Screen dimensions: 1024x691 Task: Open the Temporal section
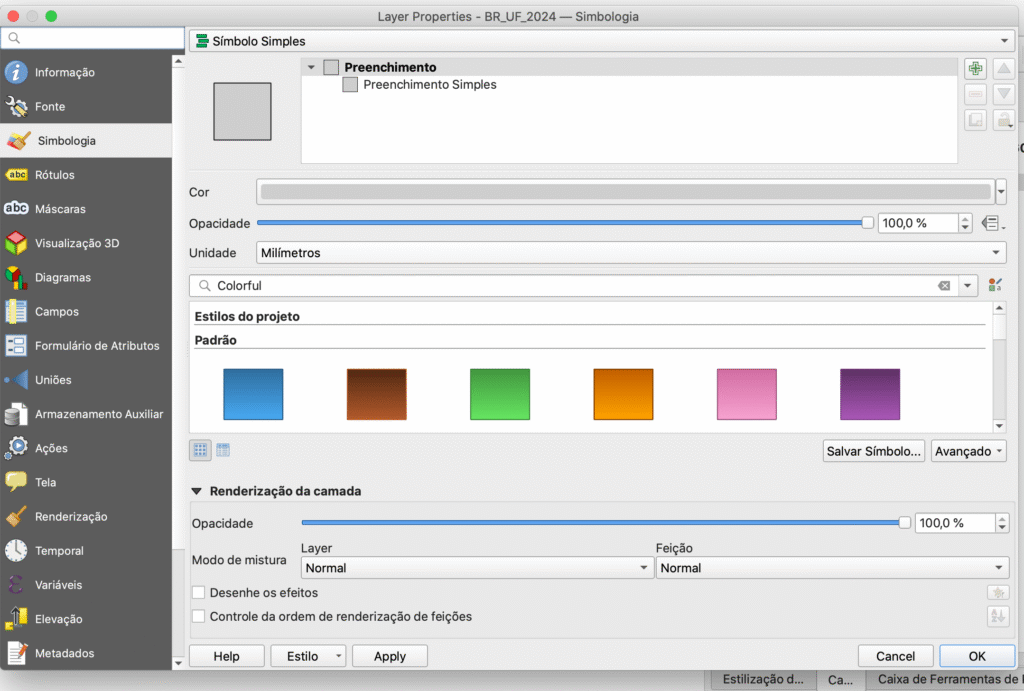click(x=86, y=551)
